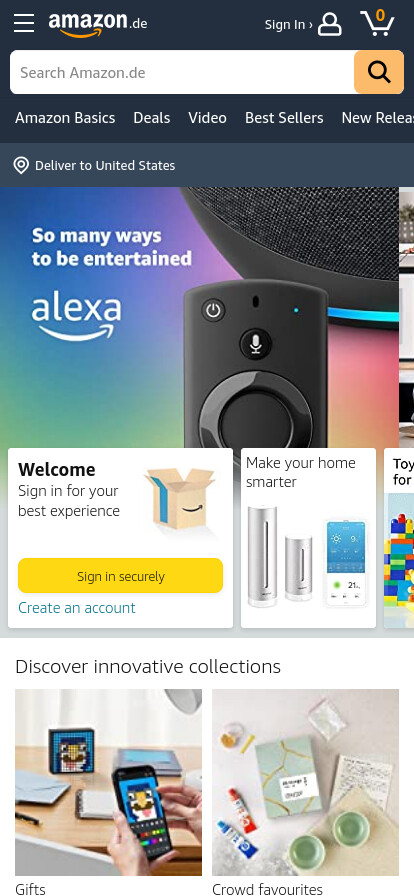Click the Sign In link
The image size is (414, 896).
pos(288,25)
